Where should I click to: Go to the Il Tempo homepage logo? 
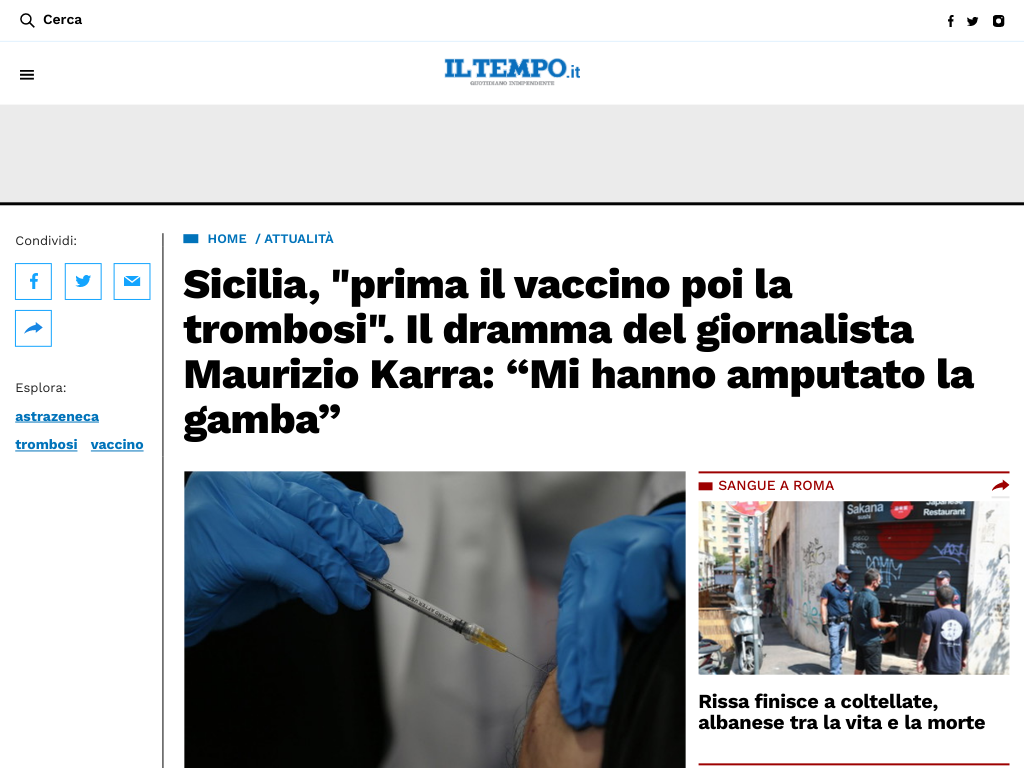512,71
